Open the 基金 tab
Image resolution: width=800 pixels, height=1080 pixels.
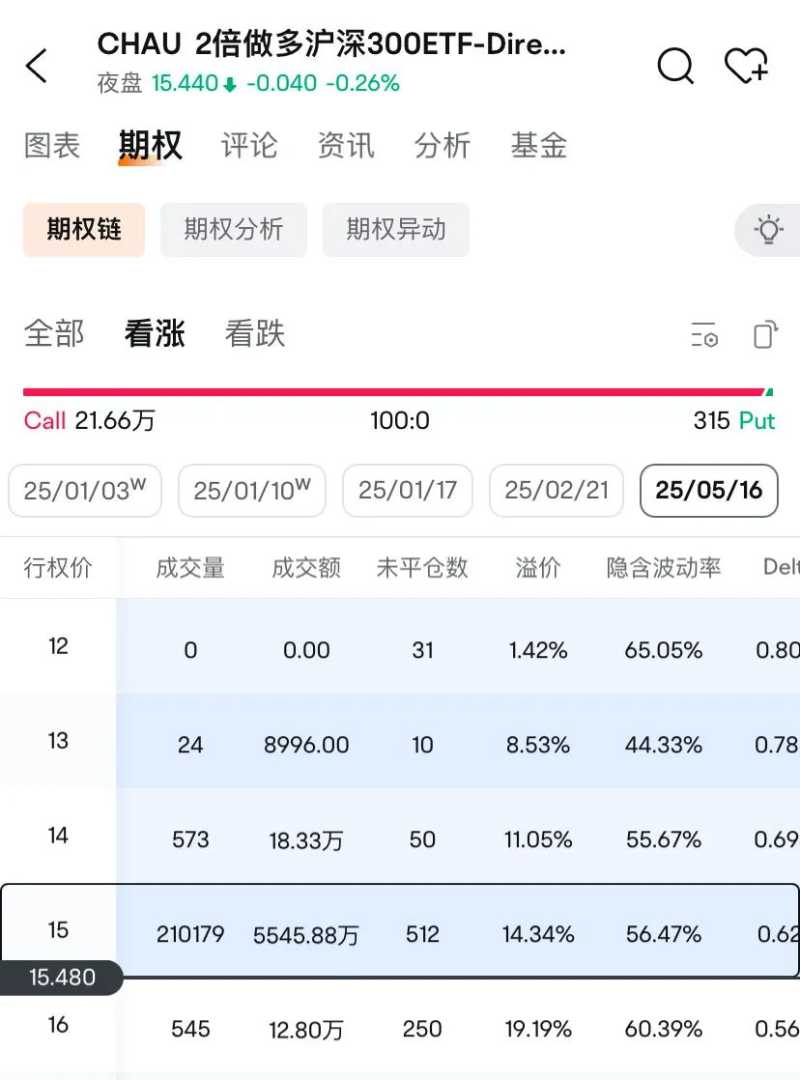(539, 146)
